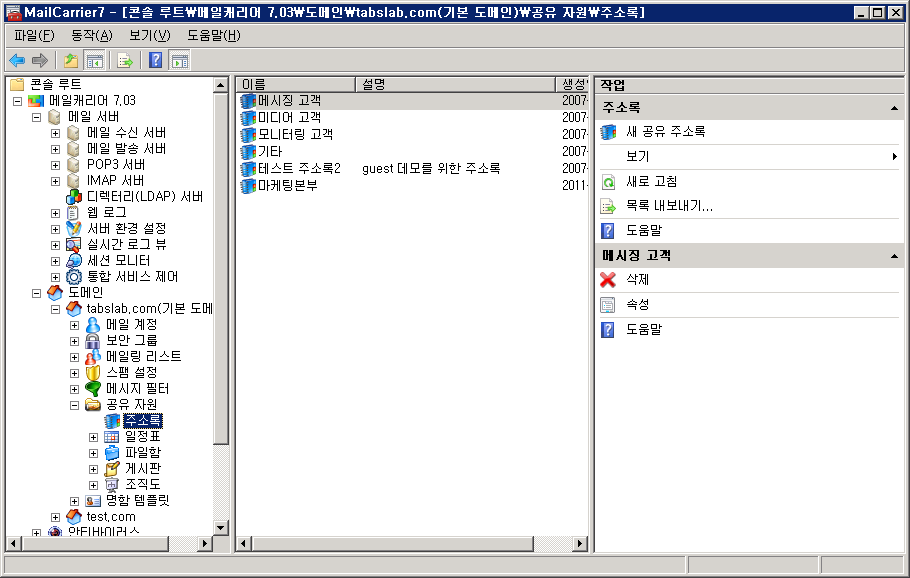Open help with the blue question mark toolbar icon
Image resolution: width=910 pixels, height=578 pixels.
tap(155, 60)
